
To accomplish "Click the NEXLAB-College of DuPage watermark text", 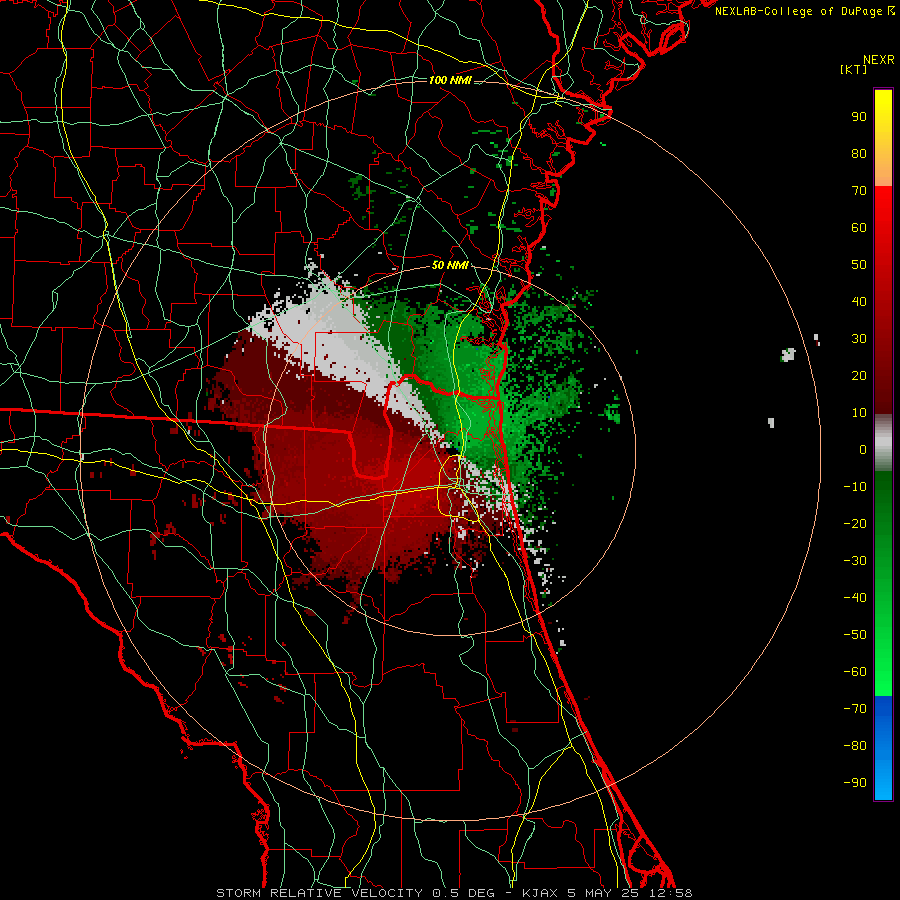I will [805, 11].
